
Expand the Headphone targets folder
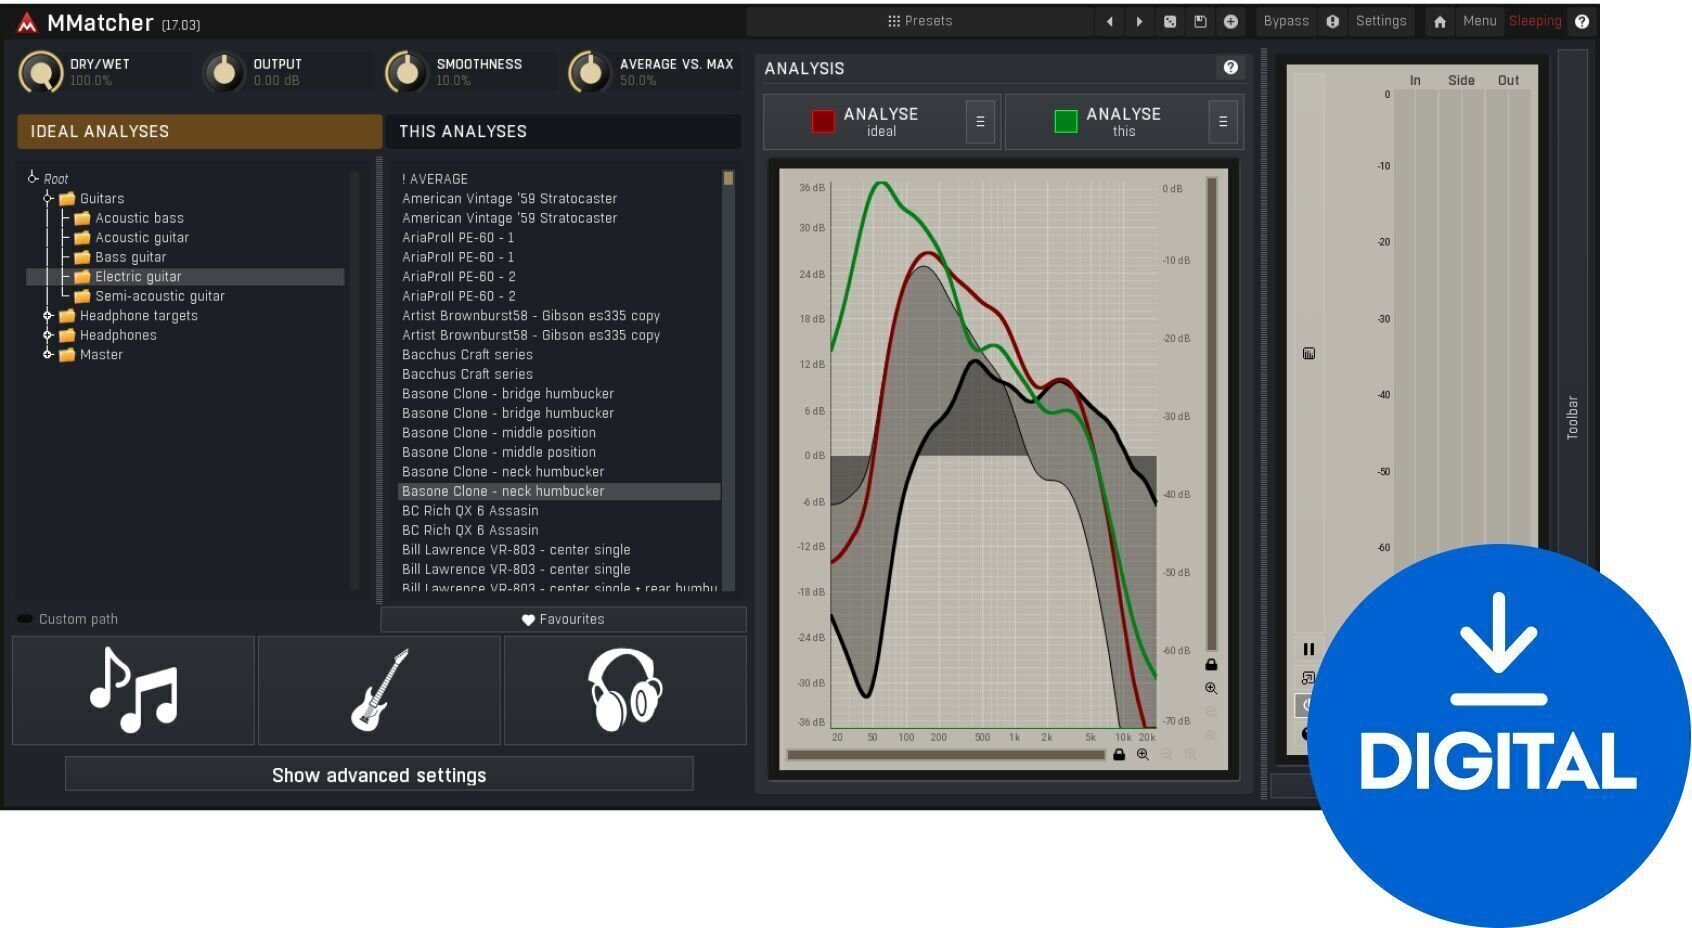coord(47,316)
